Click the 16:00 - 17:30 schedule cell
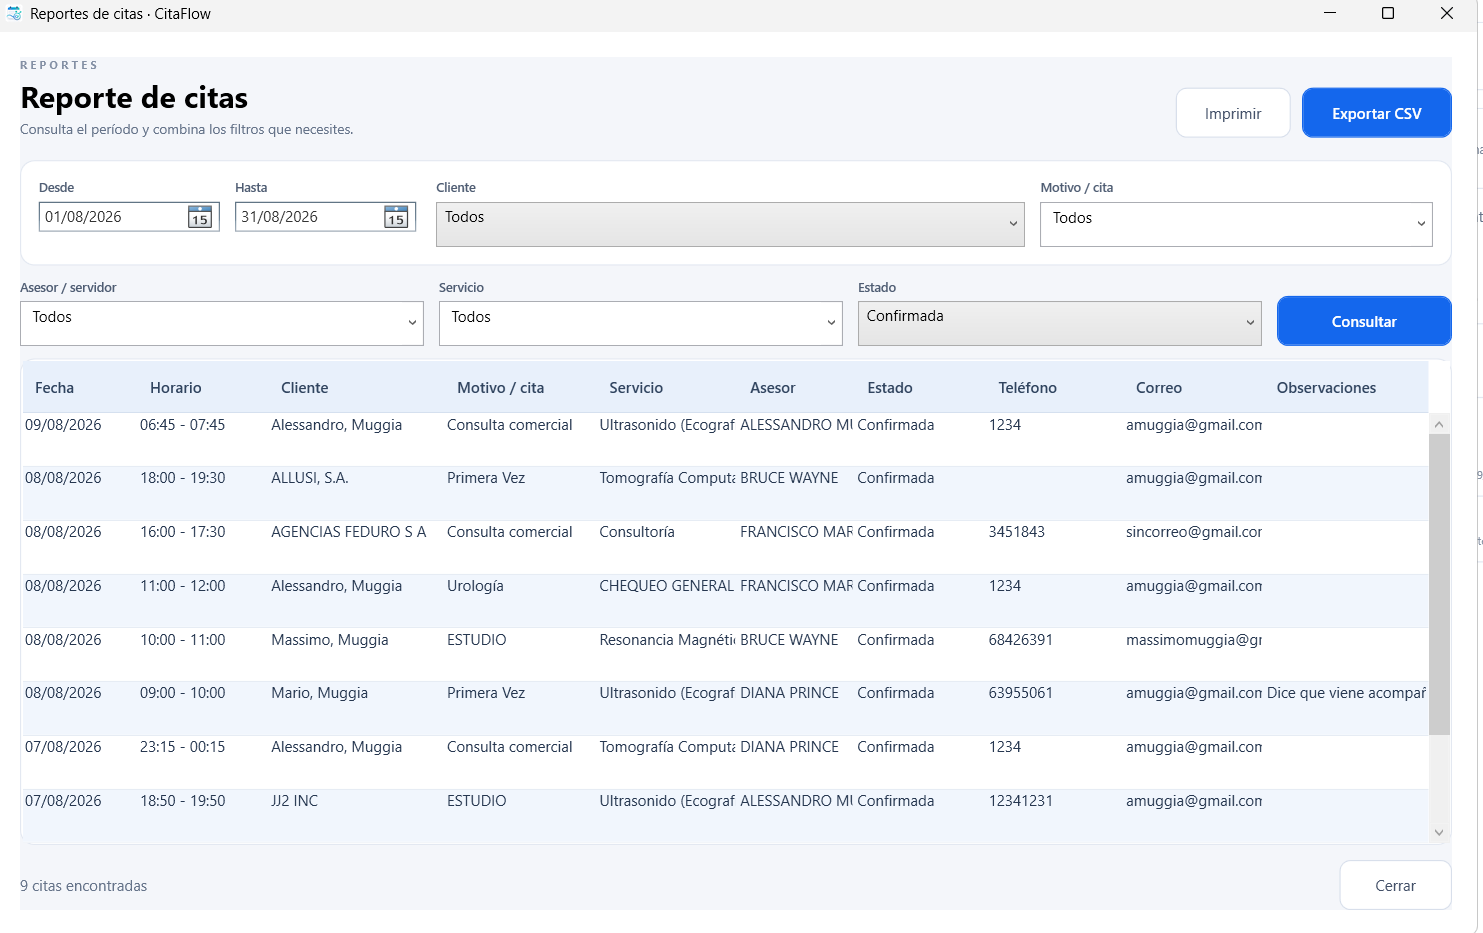 [183, 532]
